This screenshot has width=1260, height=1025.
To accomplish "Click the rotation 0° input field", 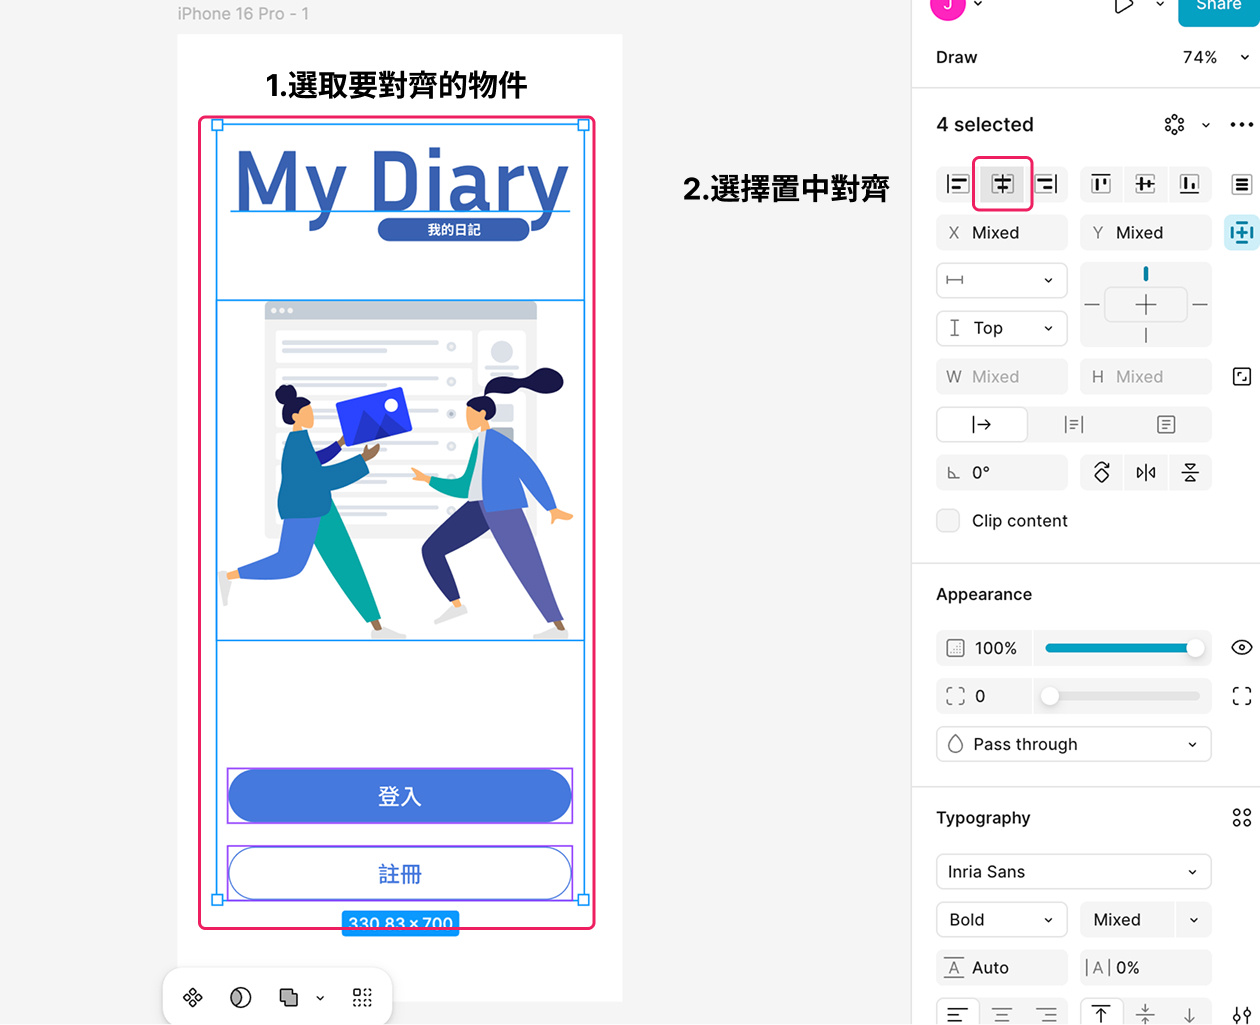I will [1001, 473].
